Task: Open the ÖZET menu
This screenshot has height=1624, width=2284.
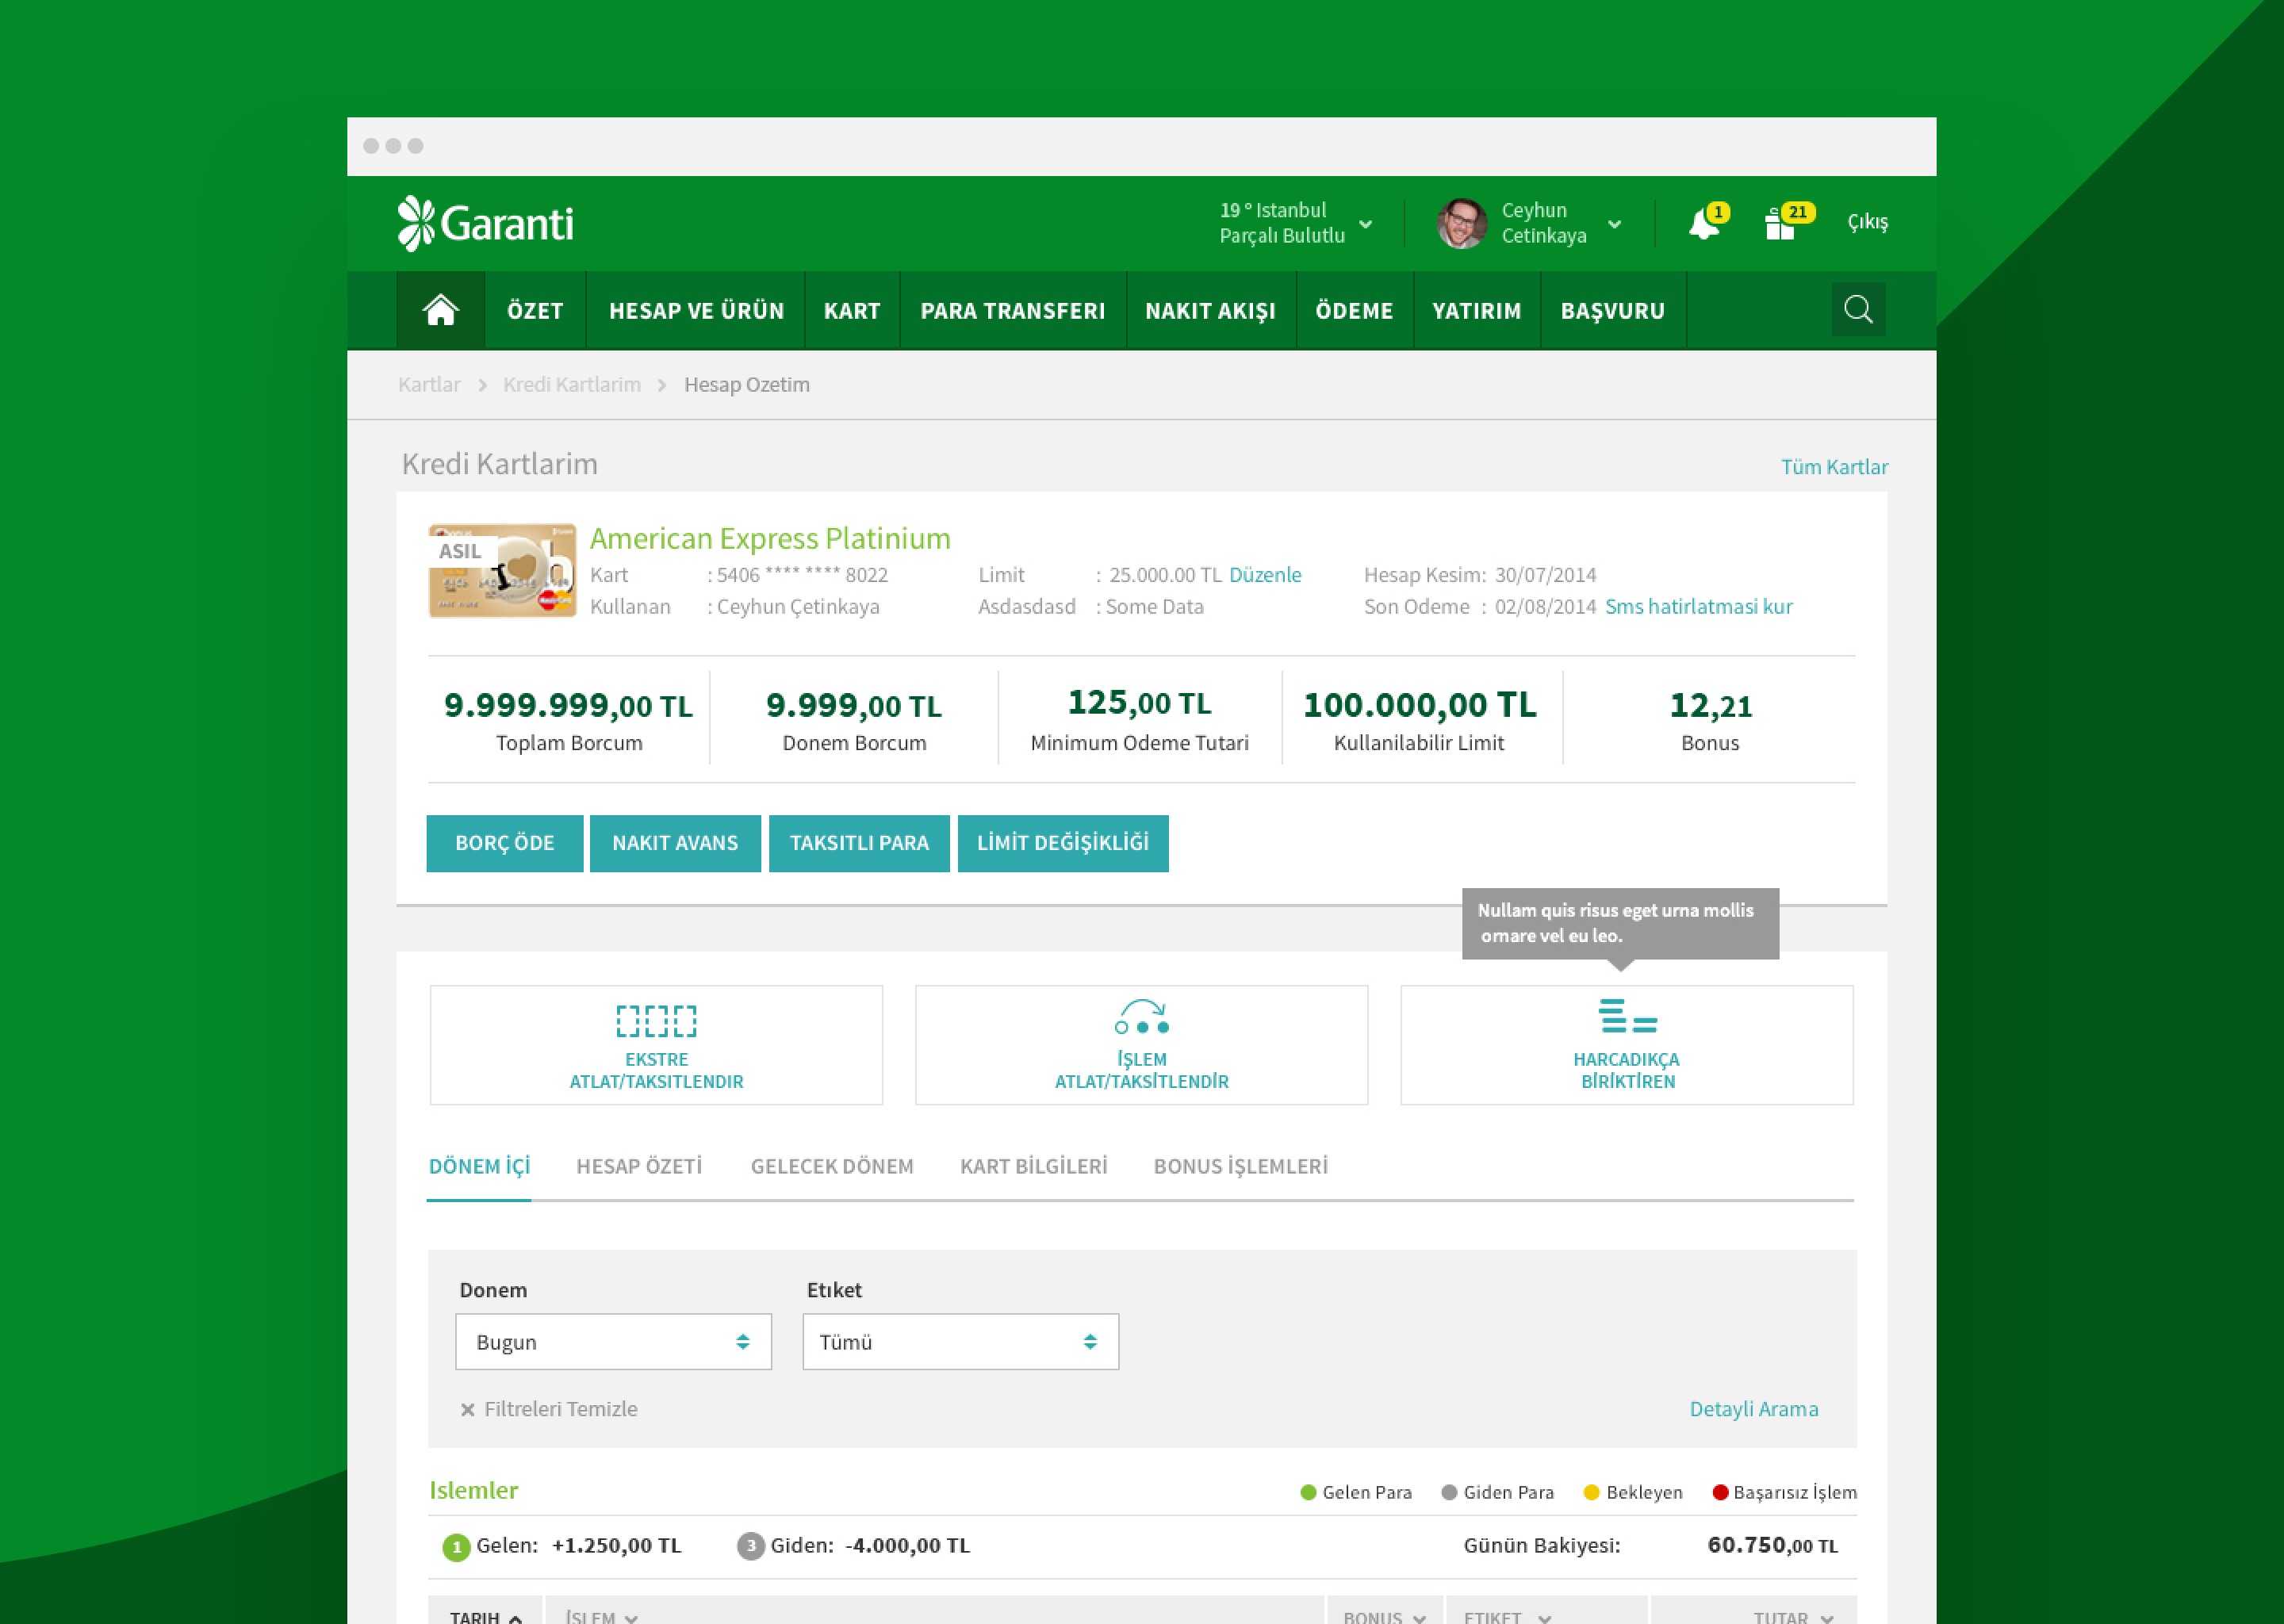Action: point(535,311)
